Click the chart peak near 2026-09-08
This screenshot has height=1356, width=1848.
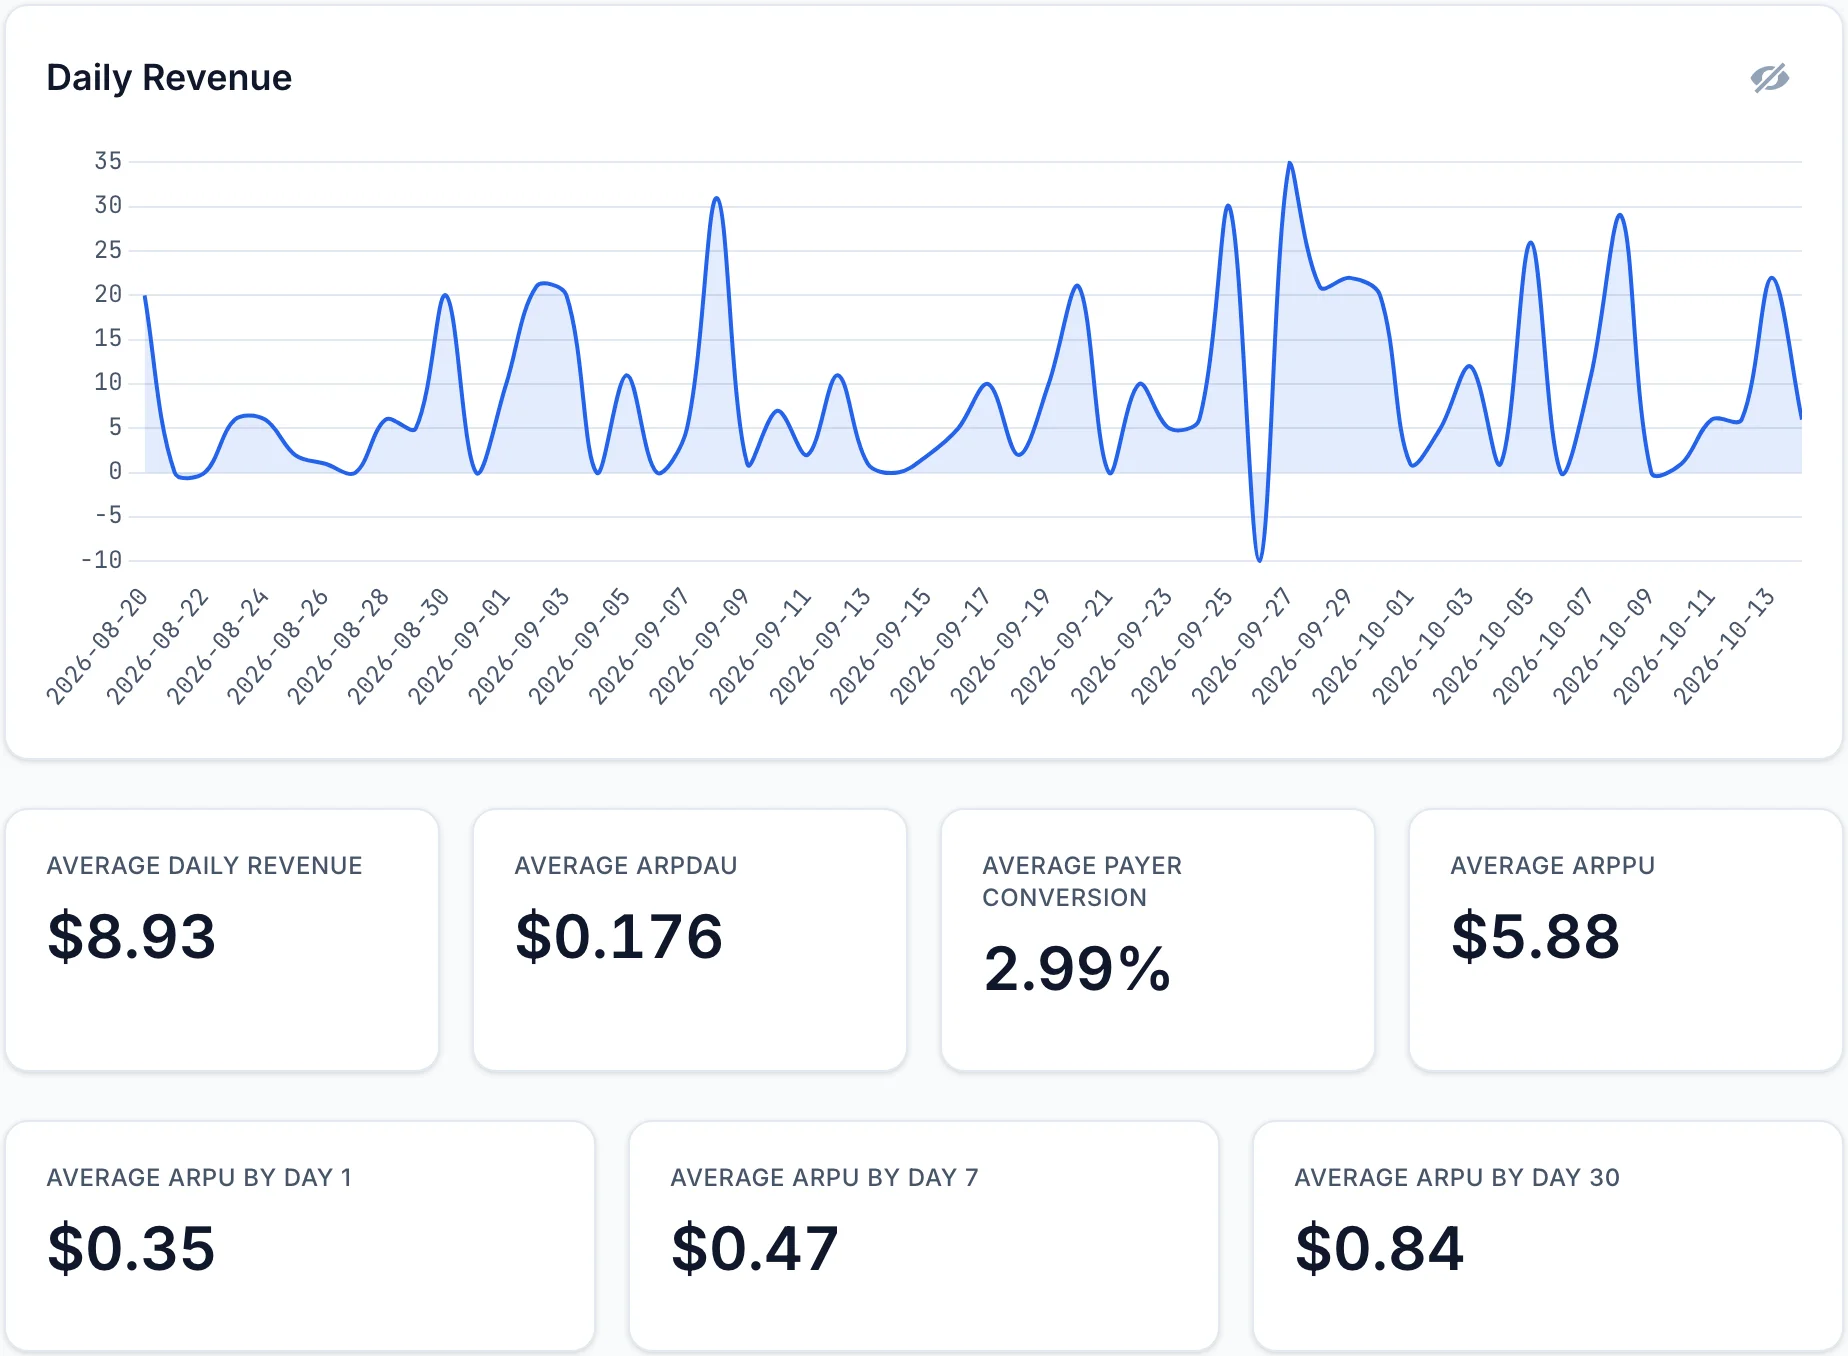tap(717, 198)
